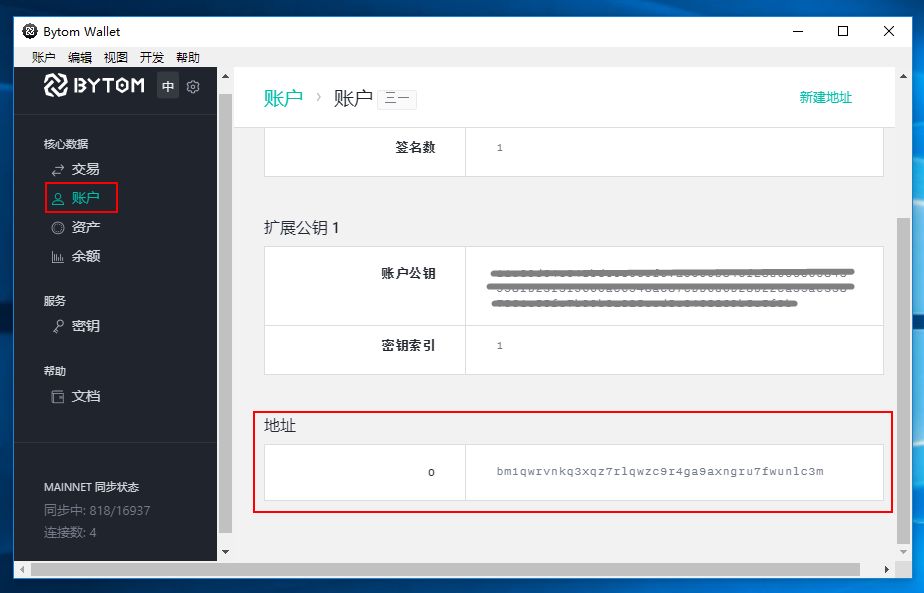Screen dimensions: 924x593
Task: Open the 开发 menu
Action: click(x=151, y=57)
